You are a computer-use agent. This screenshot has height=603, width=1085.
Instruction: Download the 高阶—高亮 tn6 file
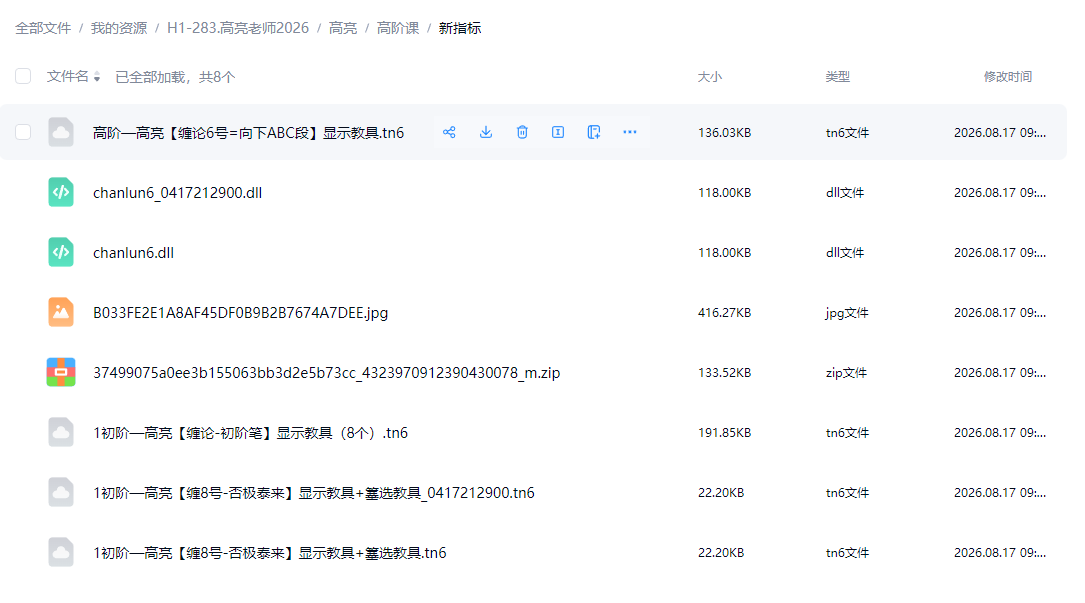click(x=486, y=132)
